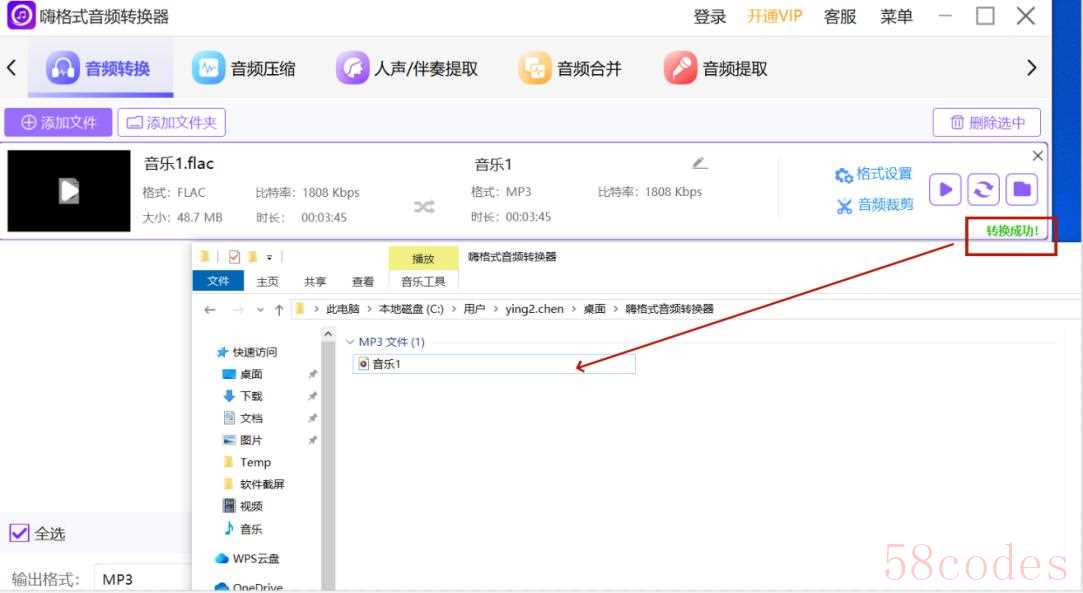Collapse the MP3 文件 (1) group
The height and width of the screenshot is (593, 1083).
[x=349, y=342]
